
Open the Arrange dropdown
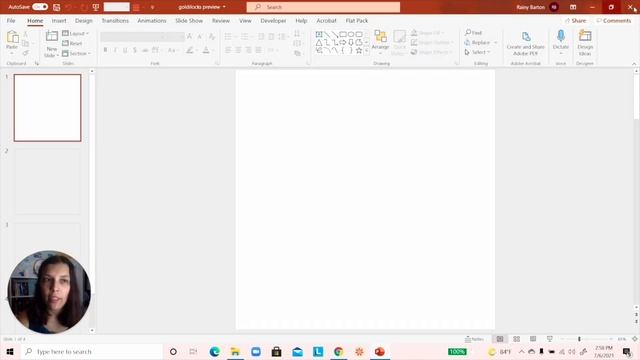coord(380,42)
